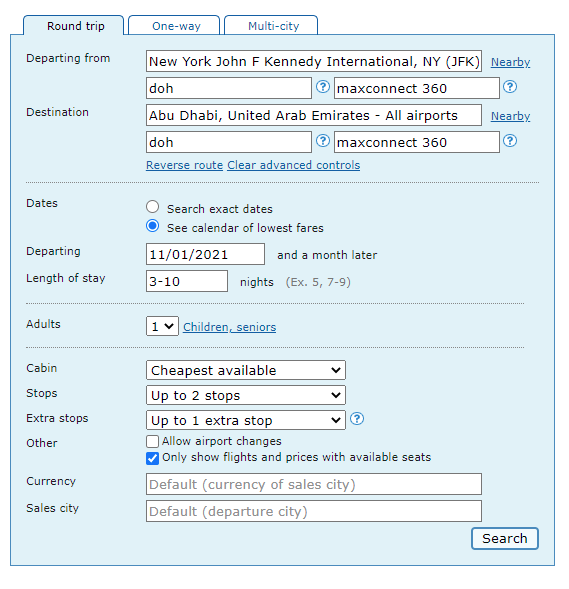Open help icon beside destination routing code field
This screenshot has height=589, width=569.
click(x=322, y=141)
